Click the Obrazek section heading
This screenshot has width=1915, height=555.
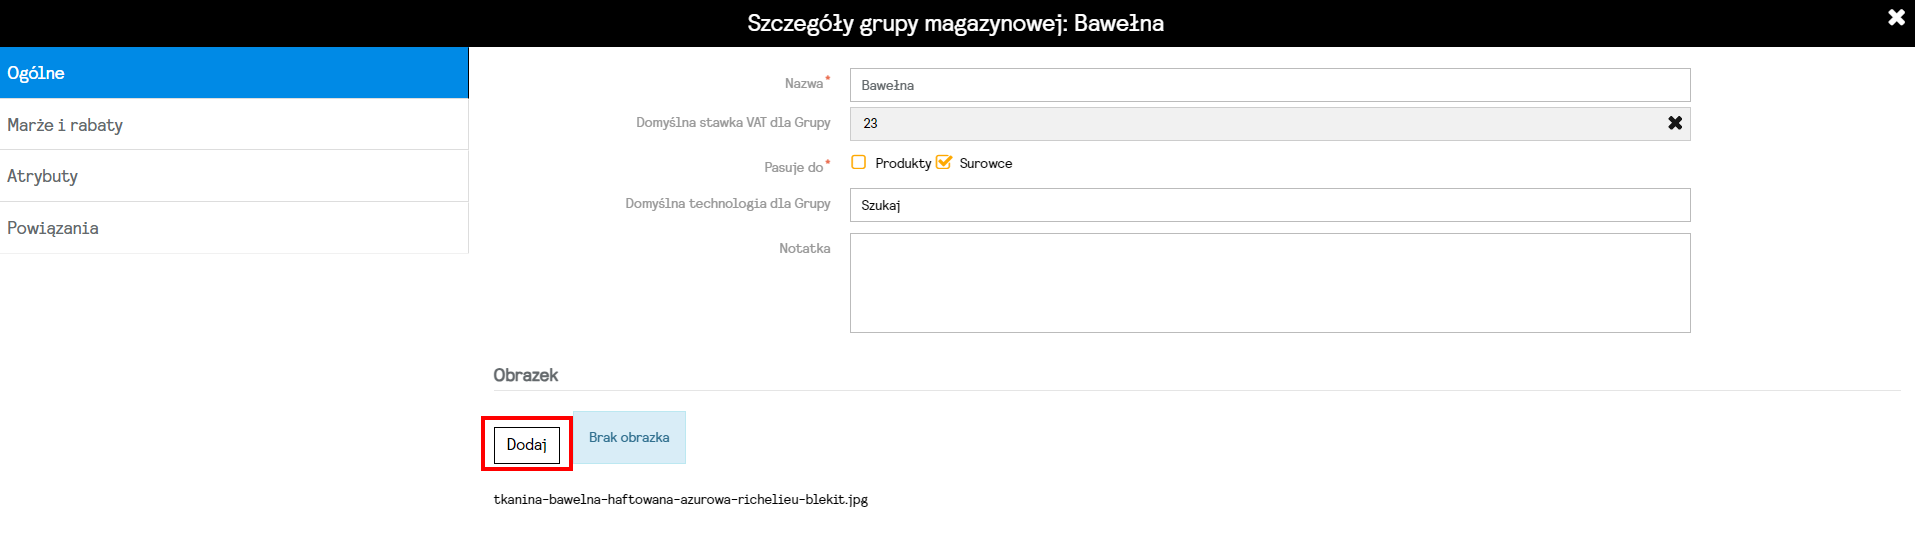pos(526,375)
